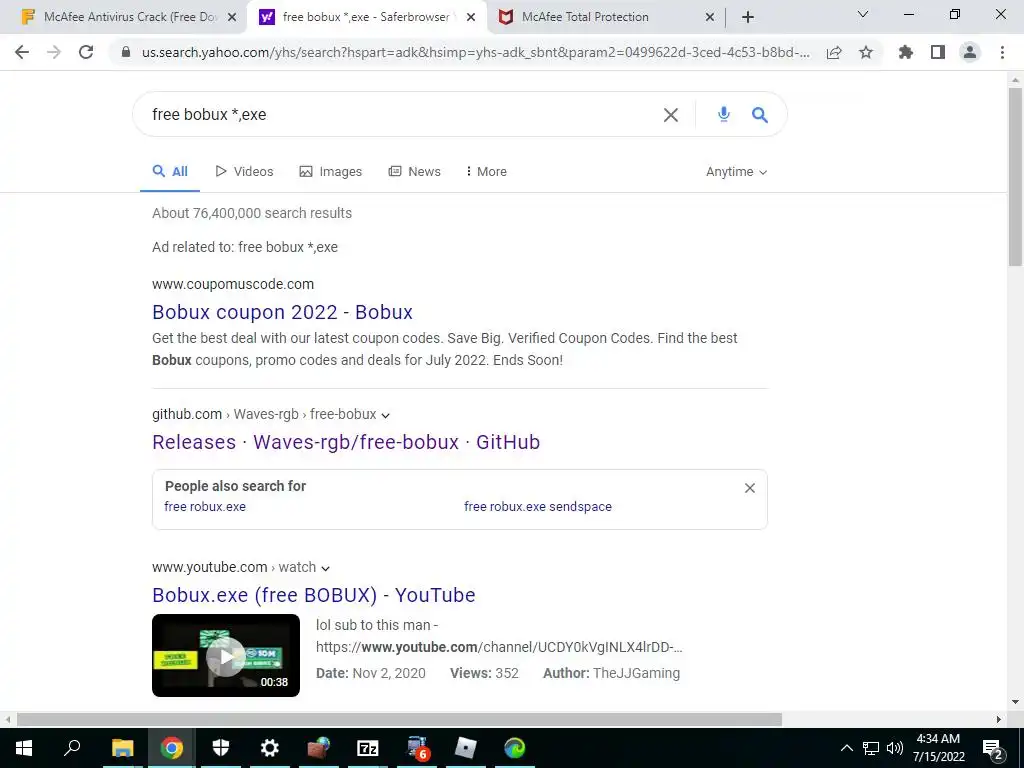Open the Chrome side panel
The image size is (1024, 768).
[x=938, y=52]
